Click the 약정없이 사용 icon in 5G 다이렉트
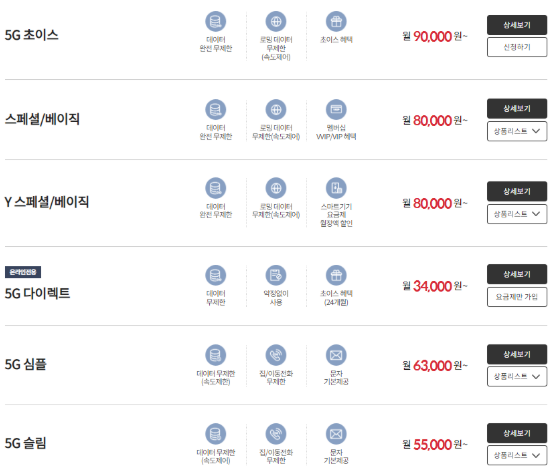This screenshot has height=474, width=560. (276, 275)
